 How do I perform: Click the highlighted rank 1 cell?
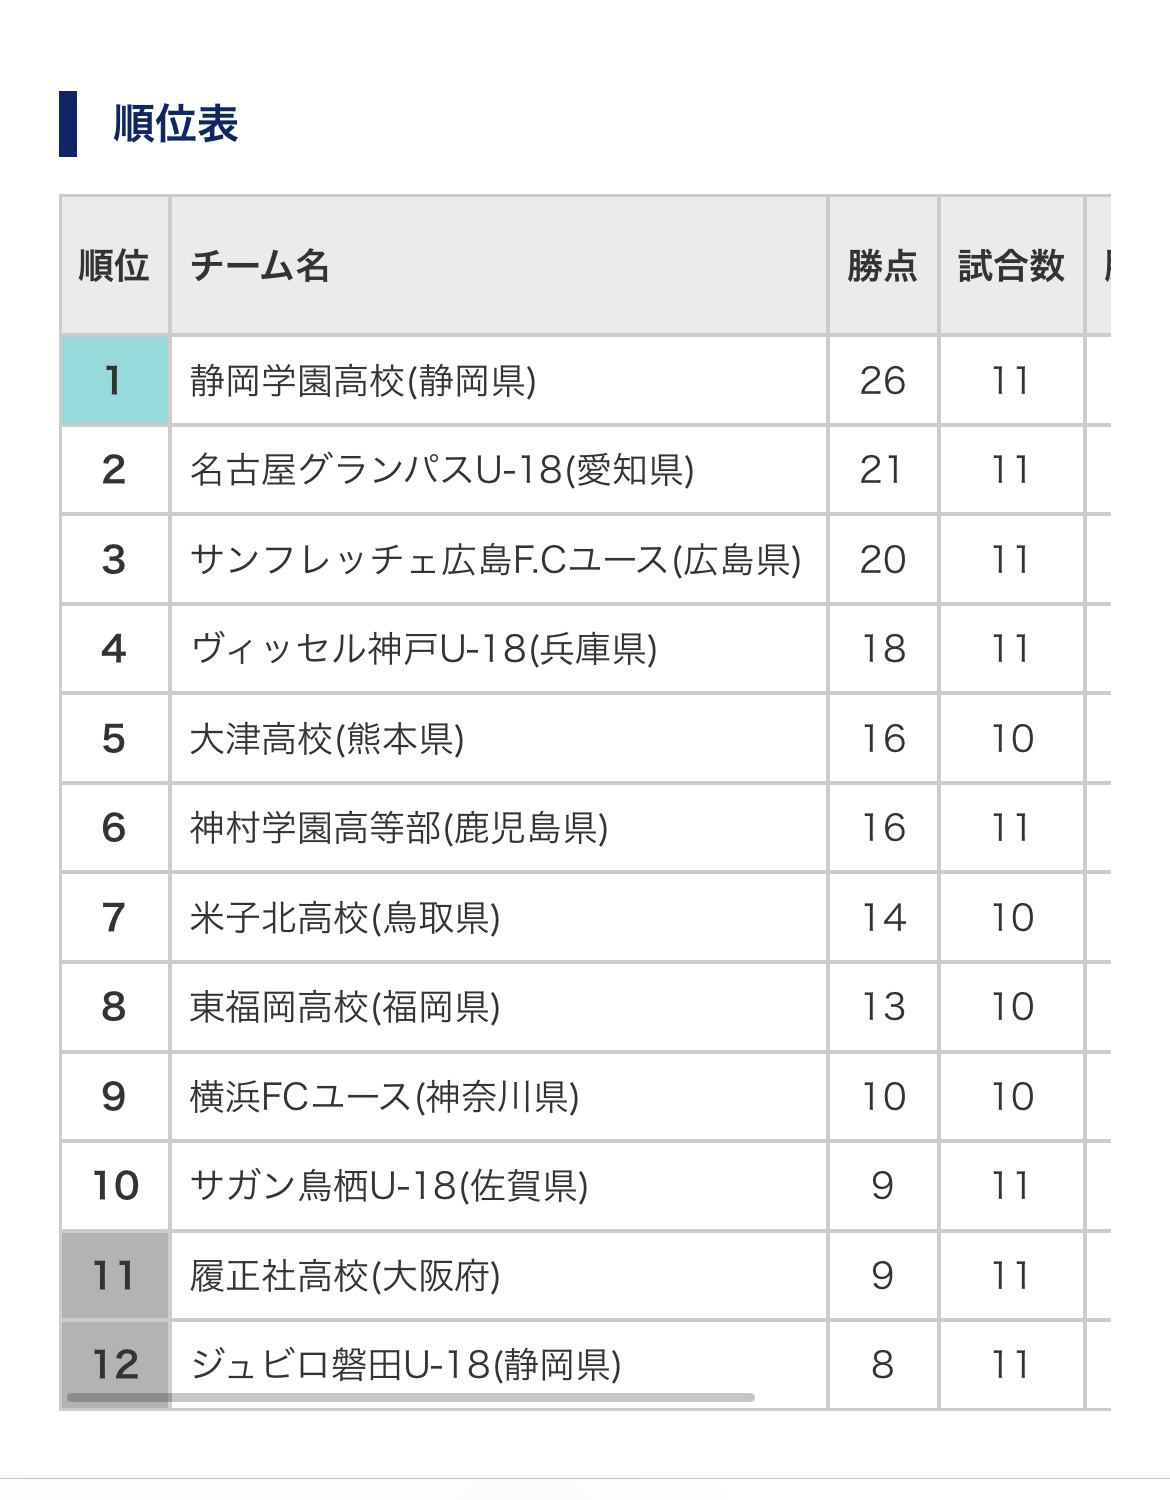[114, 381]
